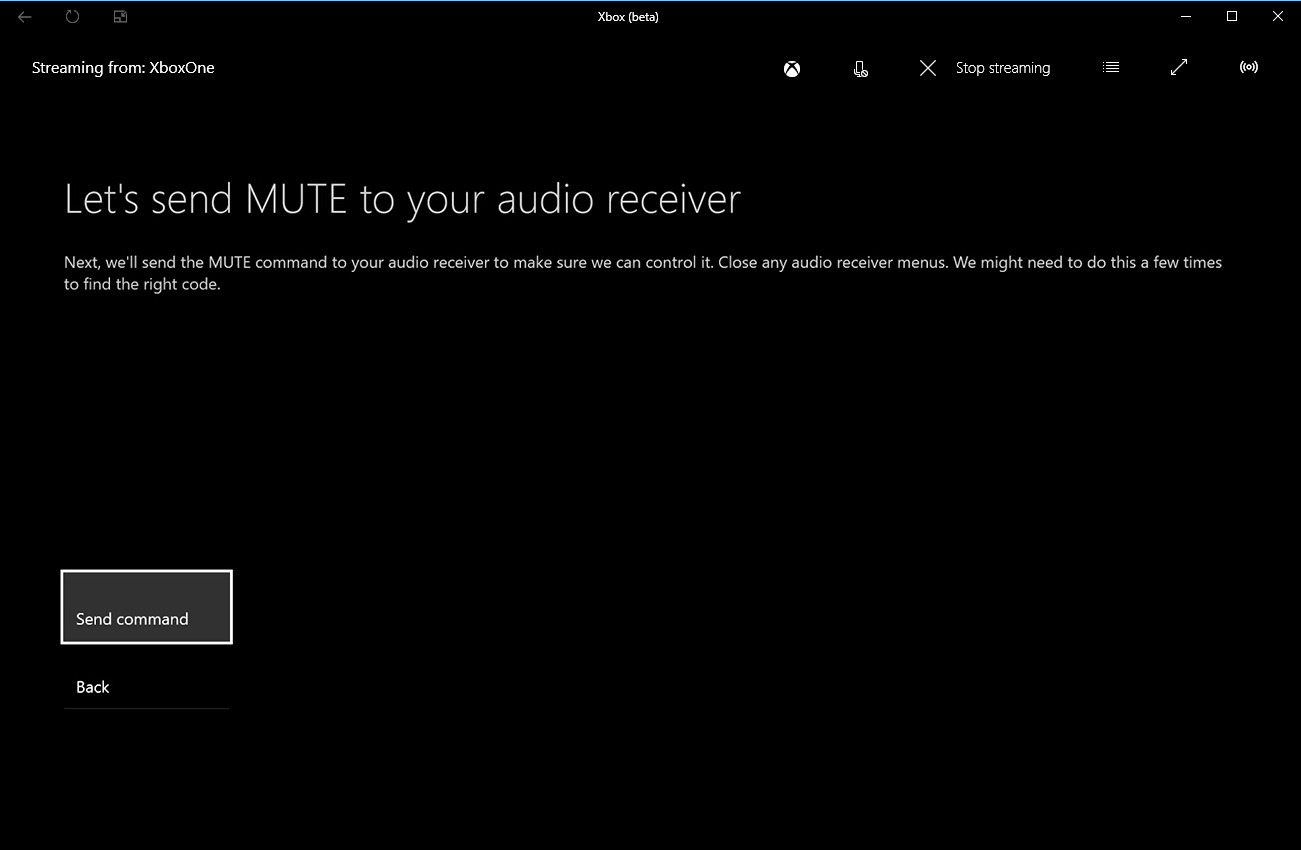Screen dimensions: 1301x850
Task: Enter fullscreen using the diagonal arrows icon
Action: coord(1178,67)
